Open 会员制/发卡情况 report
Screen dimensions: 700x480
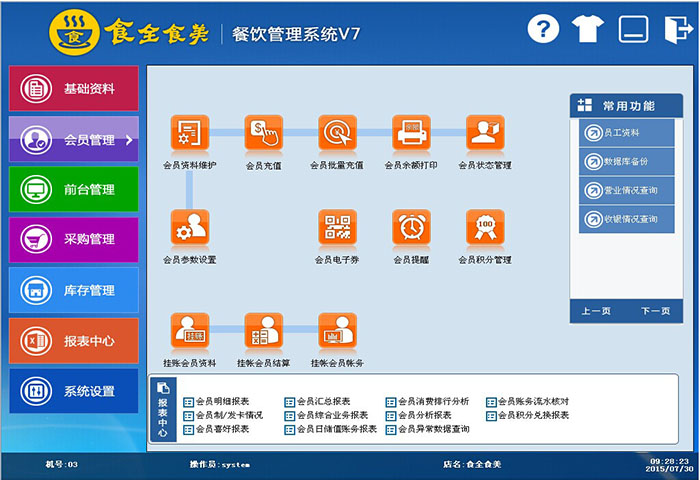(x=223, y=415)
